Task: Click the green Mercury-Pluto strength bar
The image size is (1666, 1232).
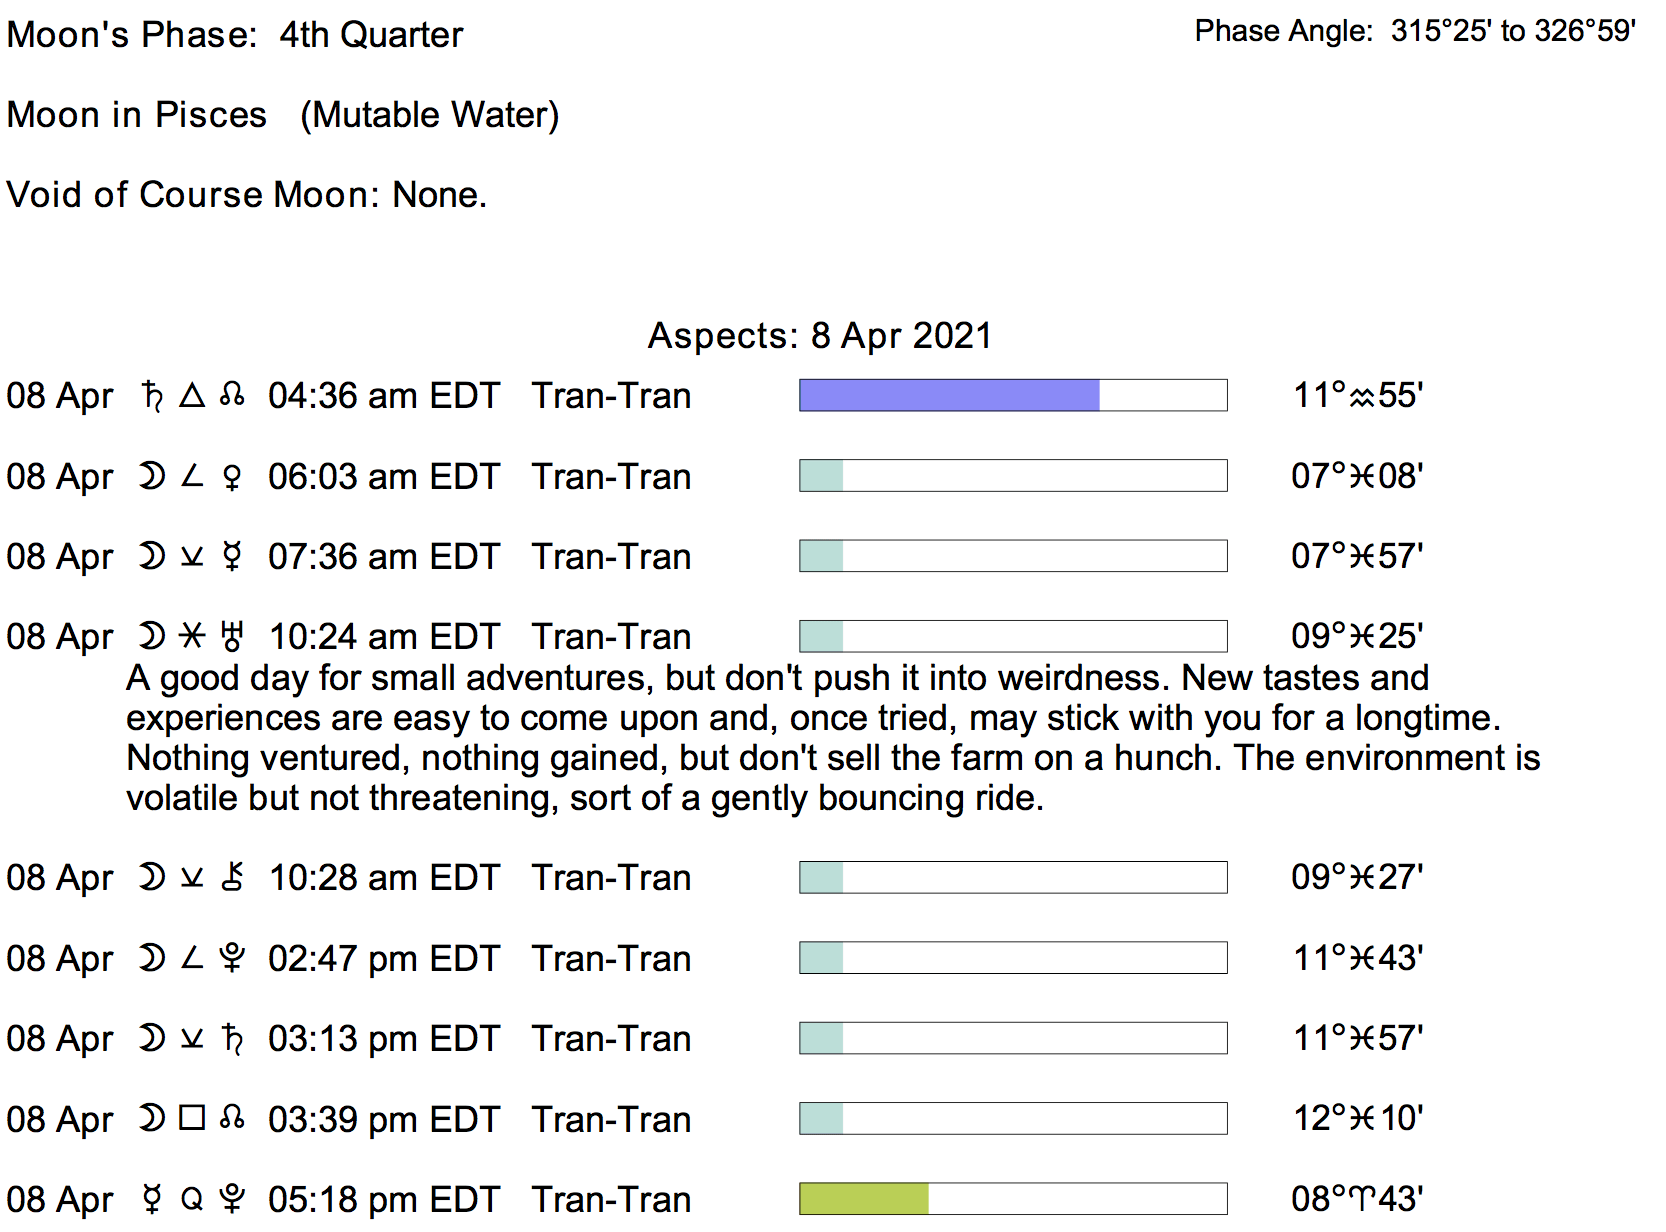Action: (x=864, y=1199)
